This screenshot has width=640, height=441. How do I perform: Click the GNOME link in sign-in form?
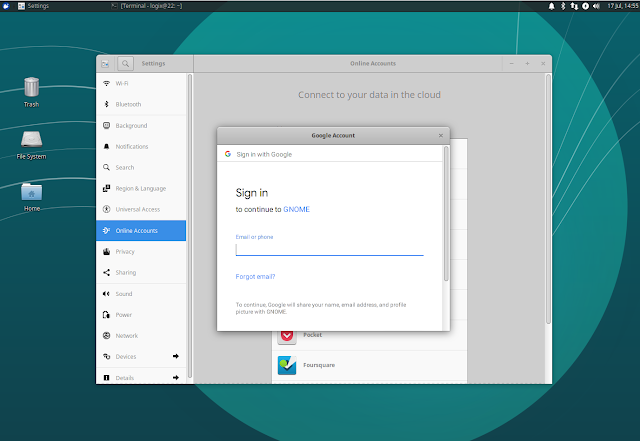click(296, 211)
